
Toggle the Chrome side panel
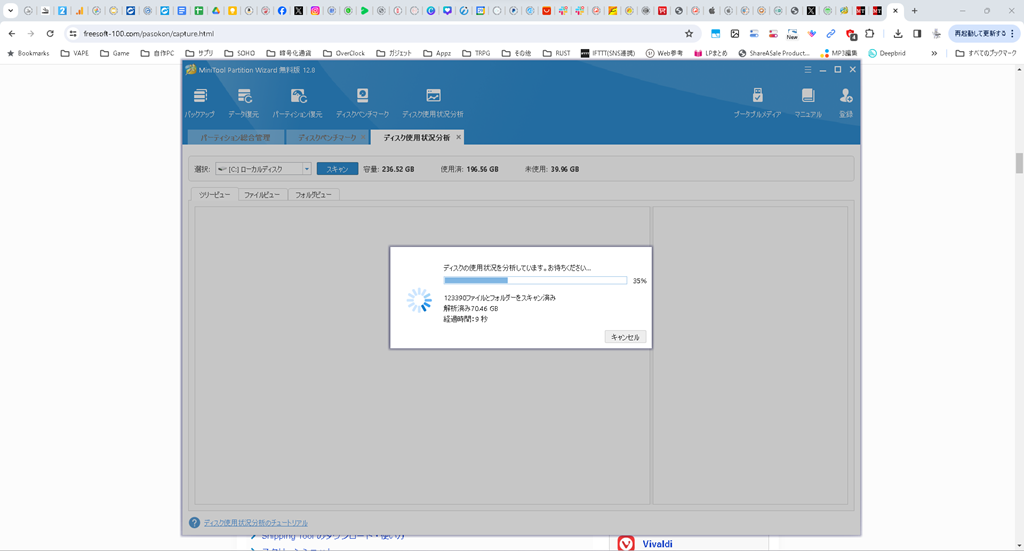(x=917, y=33)
